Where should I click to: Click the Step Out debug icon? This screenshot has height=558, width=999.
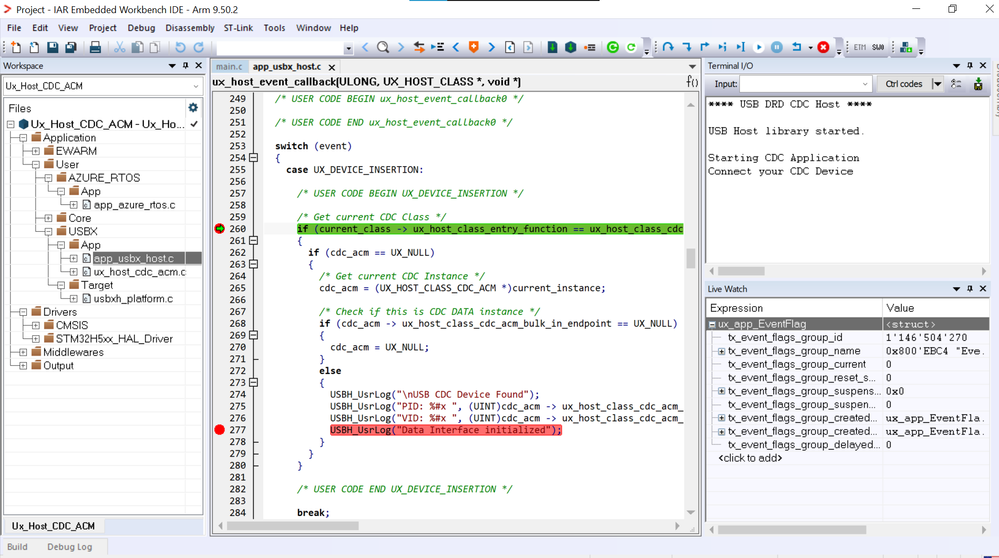point(704,47)
